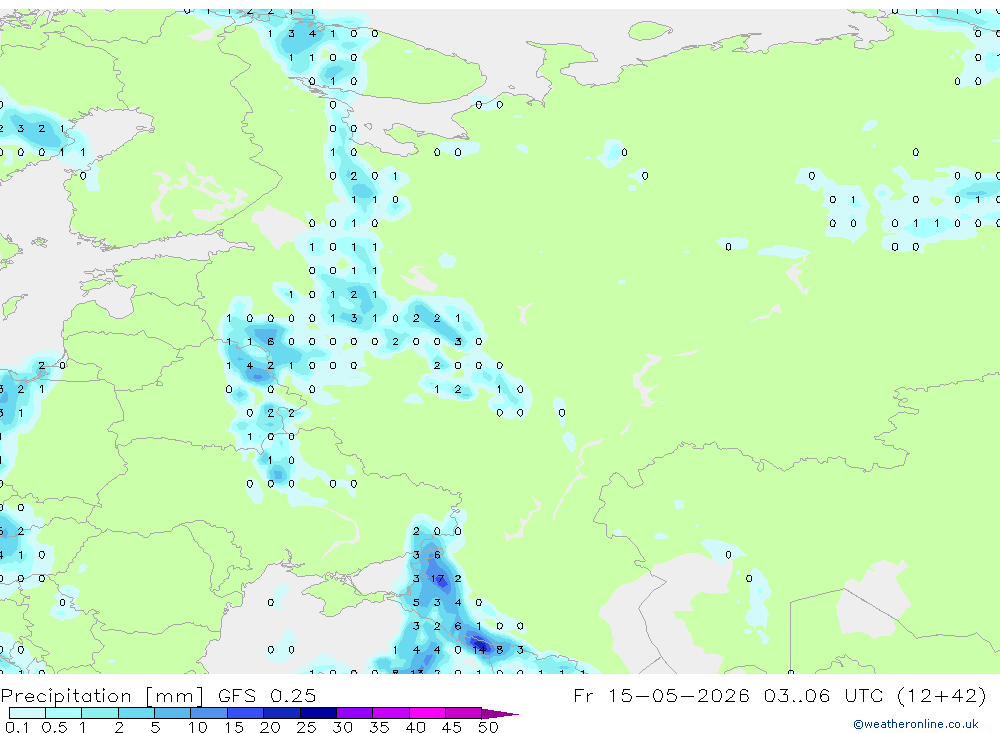Click the '10' legend scale label
The image size is (1000, 733).
[x=197, y=727]
